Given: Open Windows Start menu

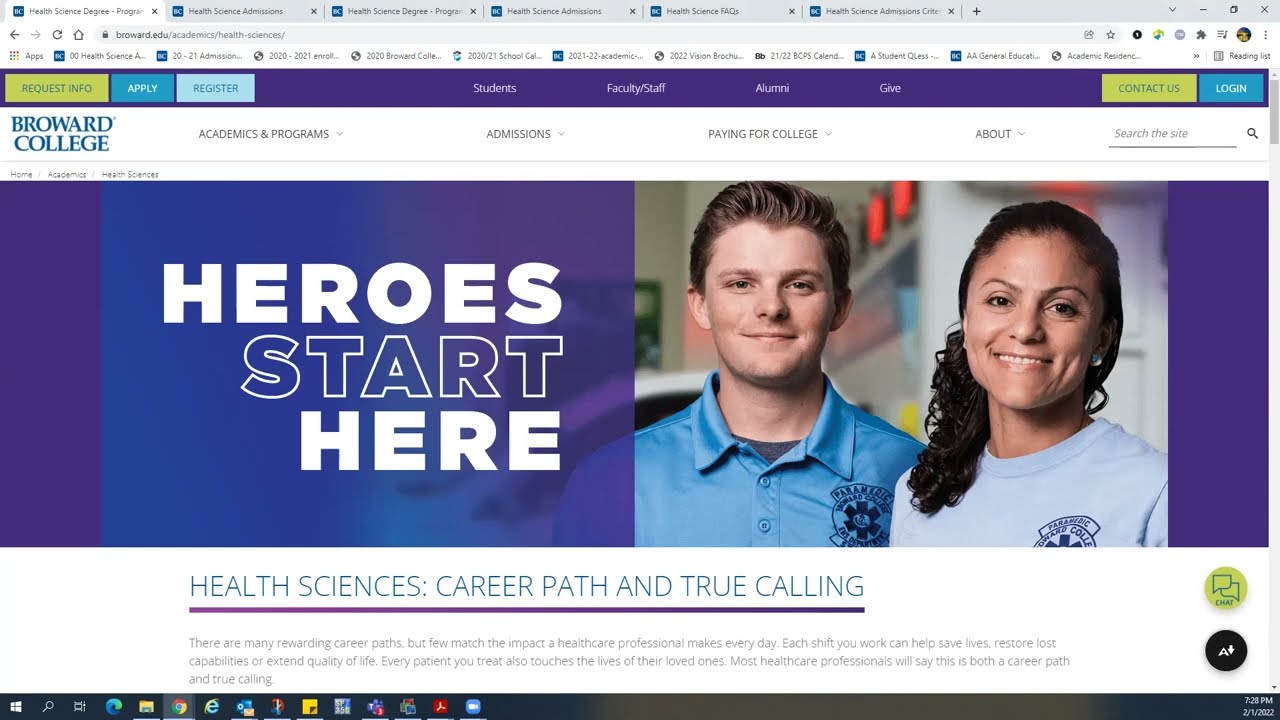Looking at the screenshot, I should [x=16, y=707].
